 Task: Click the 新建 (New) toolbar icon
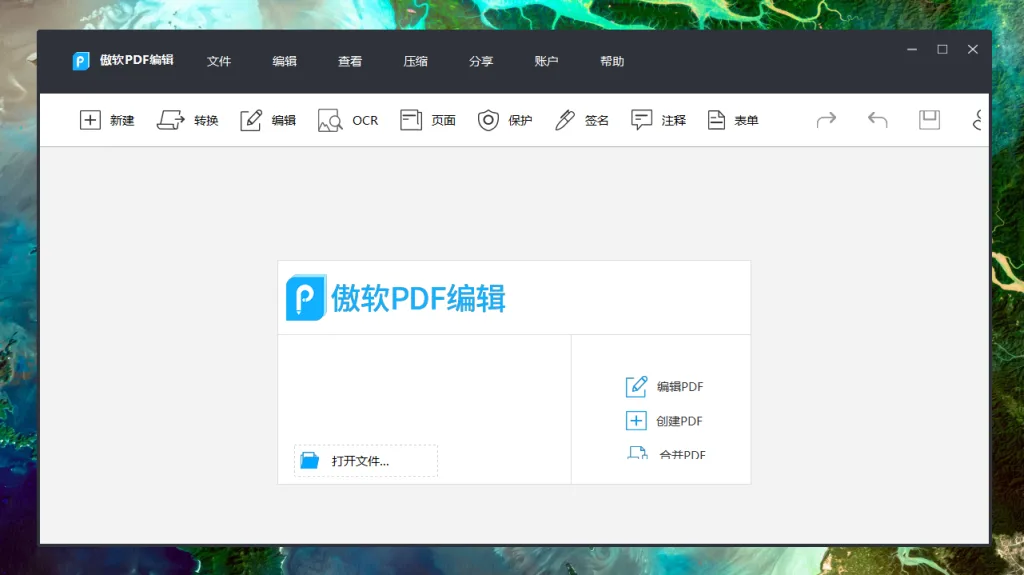coord(91,120)
